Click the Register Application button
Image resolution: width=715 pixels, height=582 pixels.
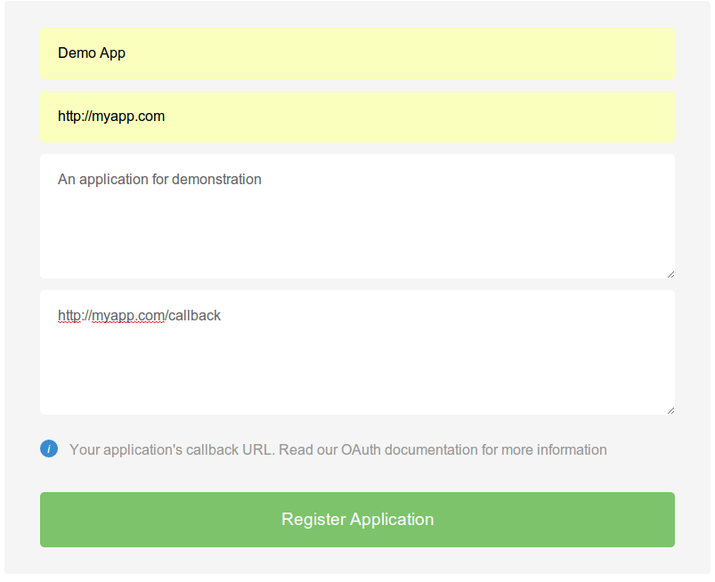pyautogui.click(x=357, y=519)
